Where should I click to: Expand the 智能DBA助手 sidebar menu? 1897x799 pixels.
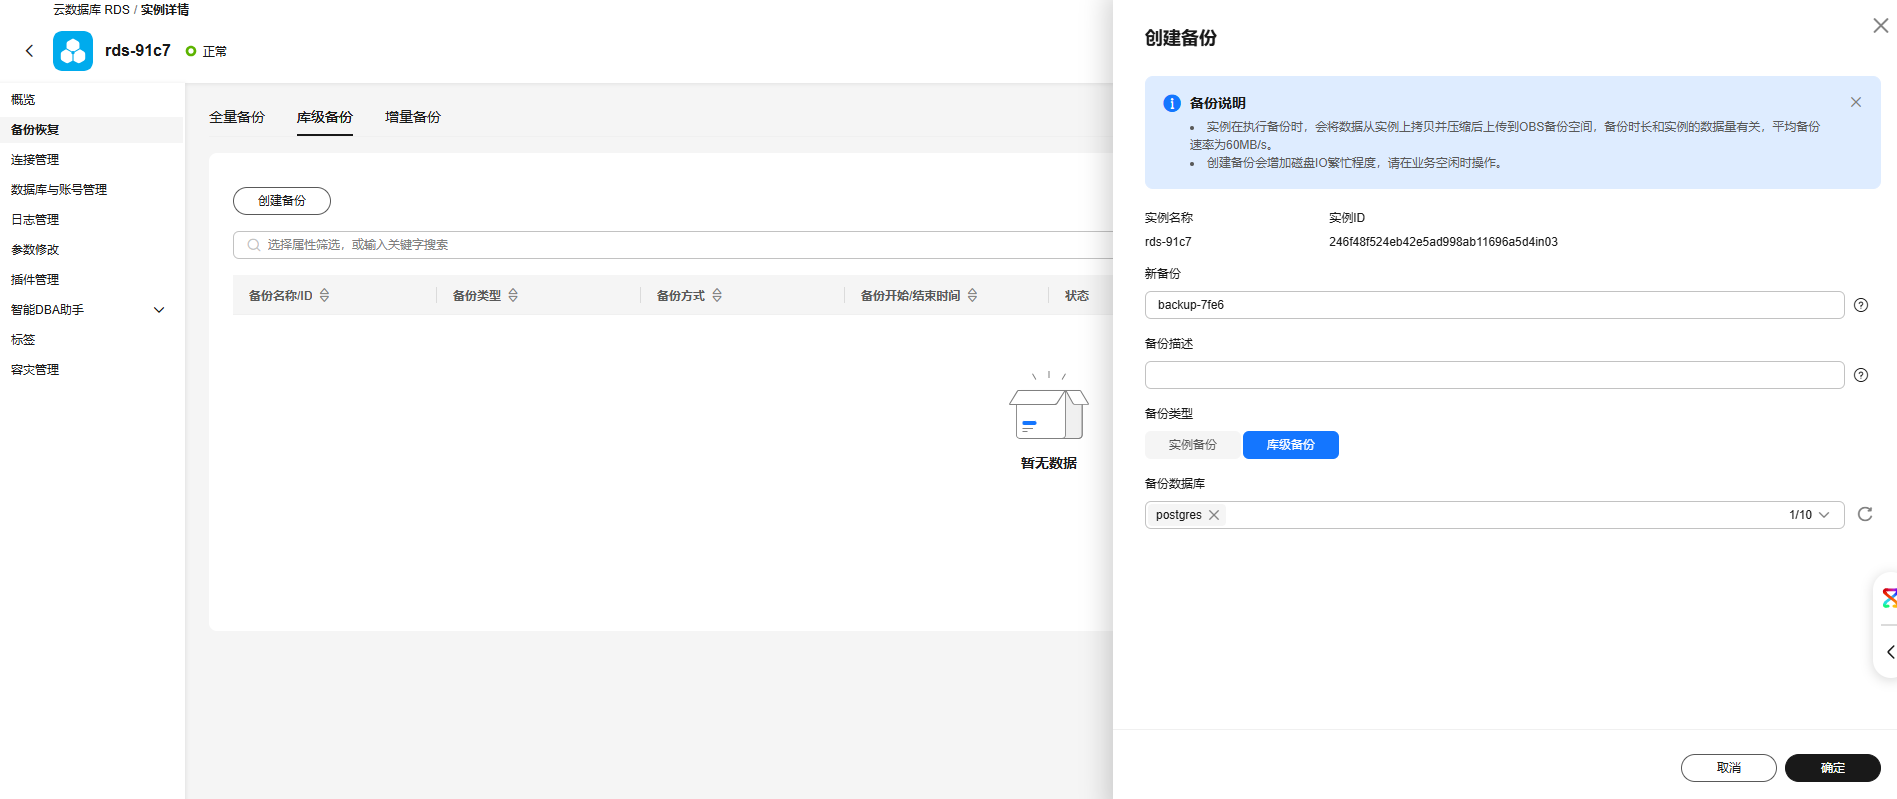pos(158,310)
